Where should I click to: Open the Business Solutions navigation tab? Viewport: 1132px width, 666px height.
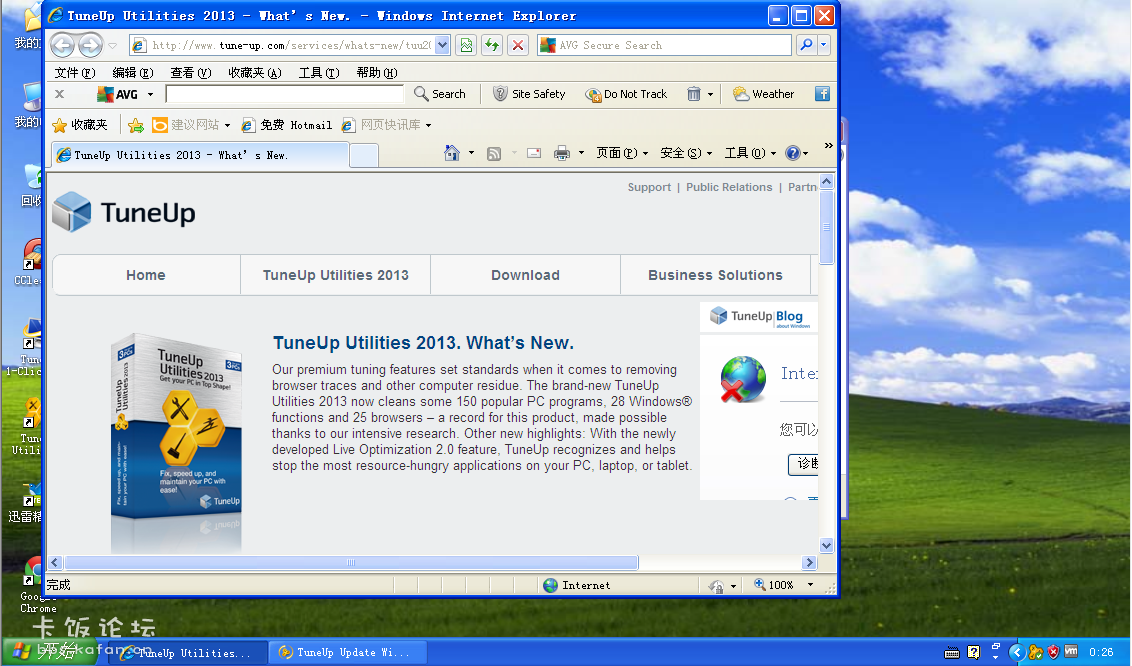[x=715, y=276]
